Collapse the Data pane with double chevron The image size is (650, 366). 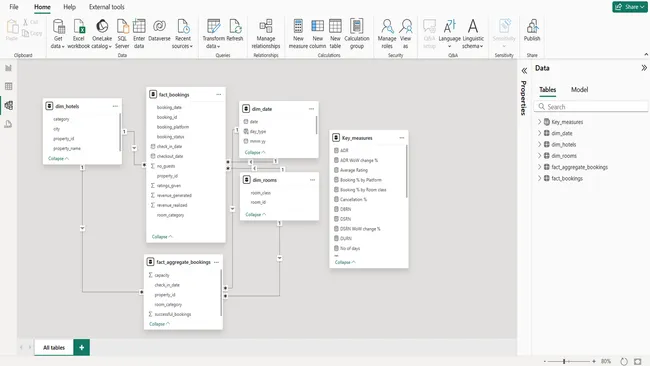[x=644, y=68]
